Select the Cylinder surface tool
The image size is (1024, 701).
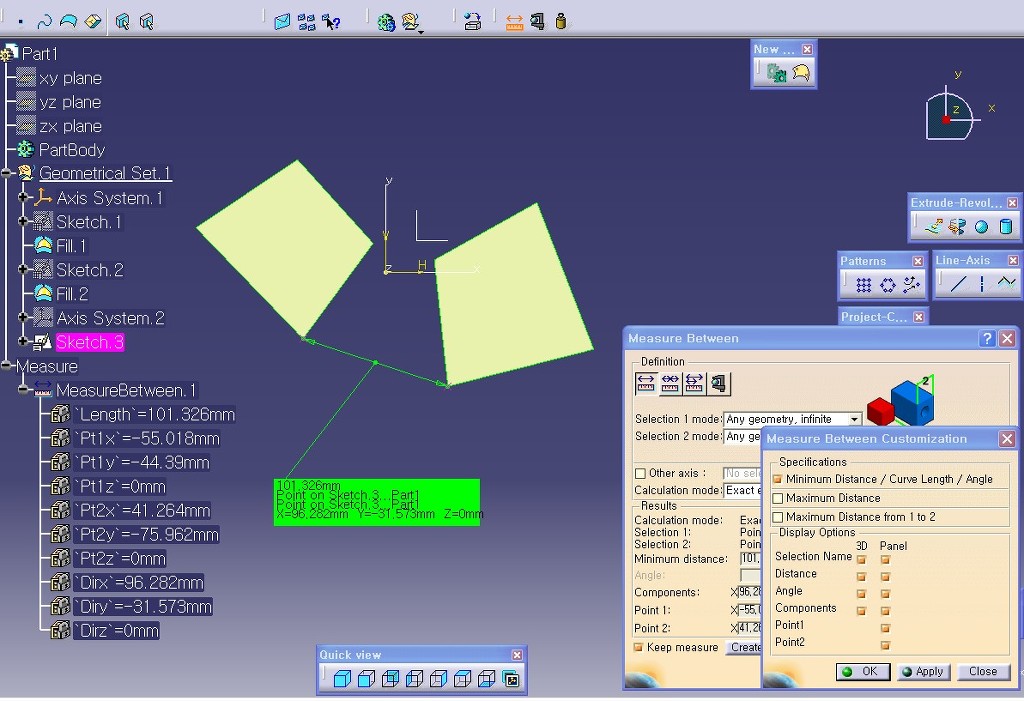click(1005, 227)
